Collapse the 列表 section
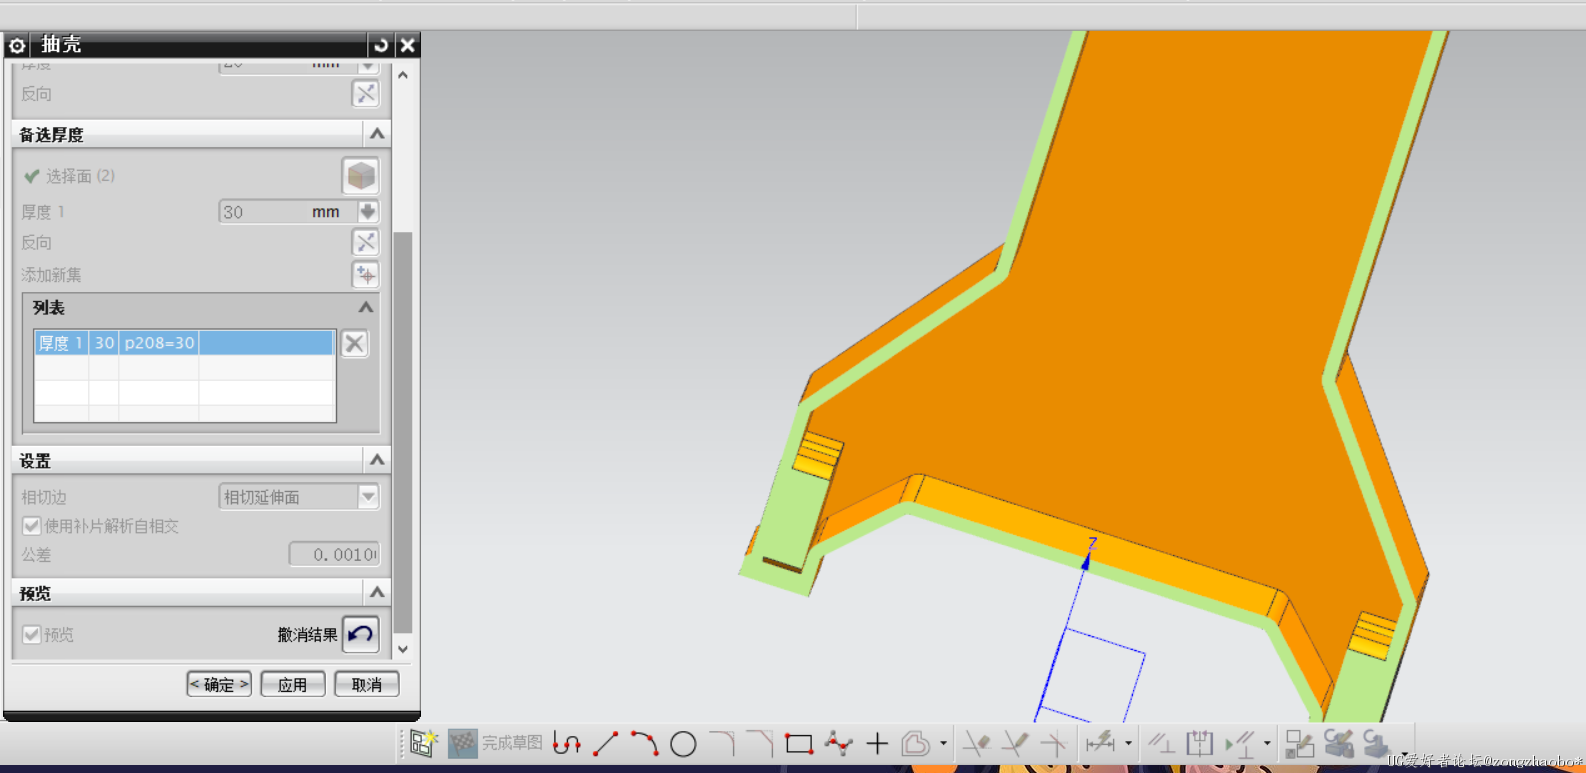 [x=366, y=307]
